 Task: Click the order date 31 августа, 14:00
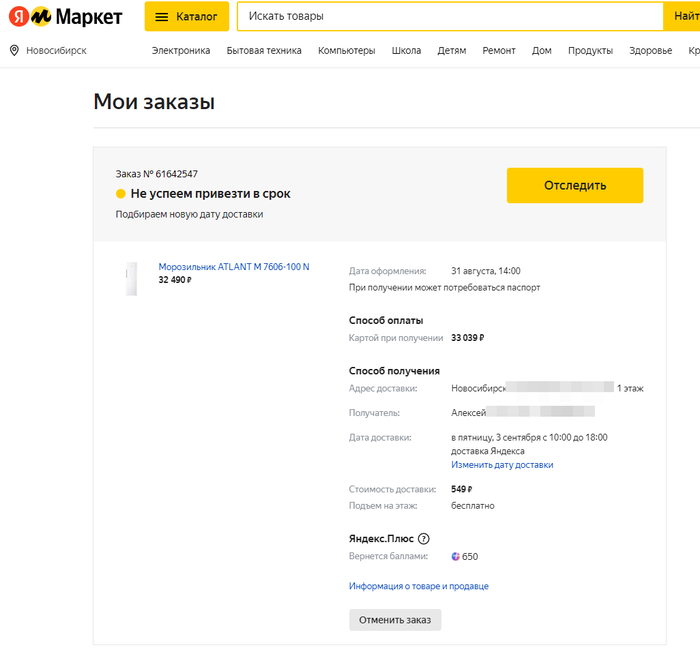[x=486, y=271]
